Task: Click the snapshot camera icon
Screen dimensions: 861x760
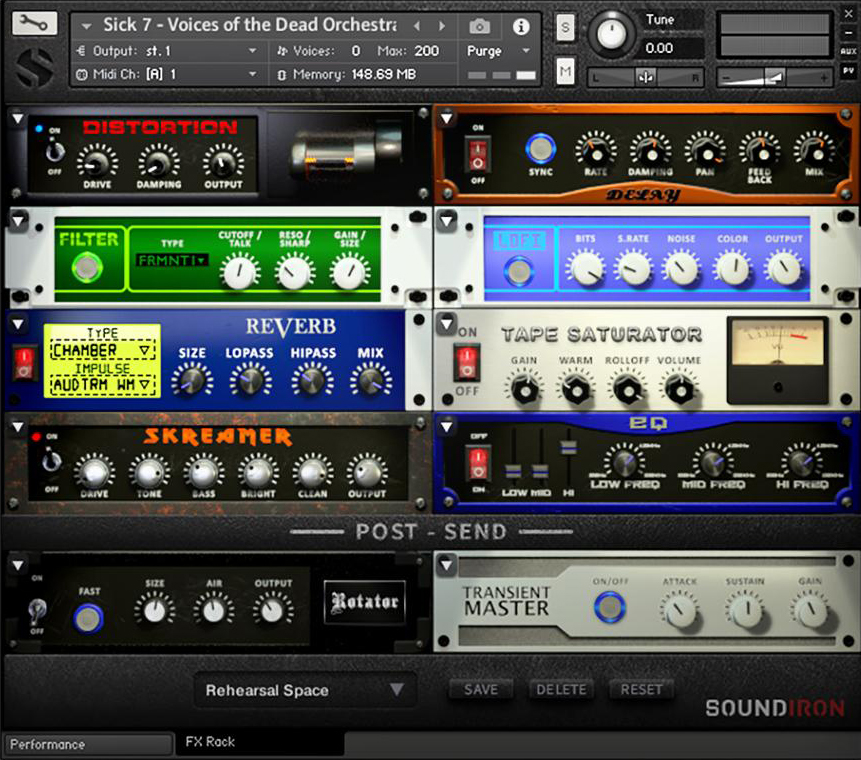Action: click(479, 27)
